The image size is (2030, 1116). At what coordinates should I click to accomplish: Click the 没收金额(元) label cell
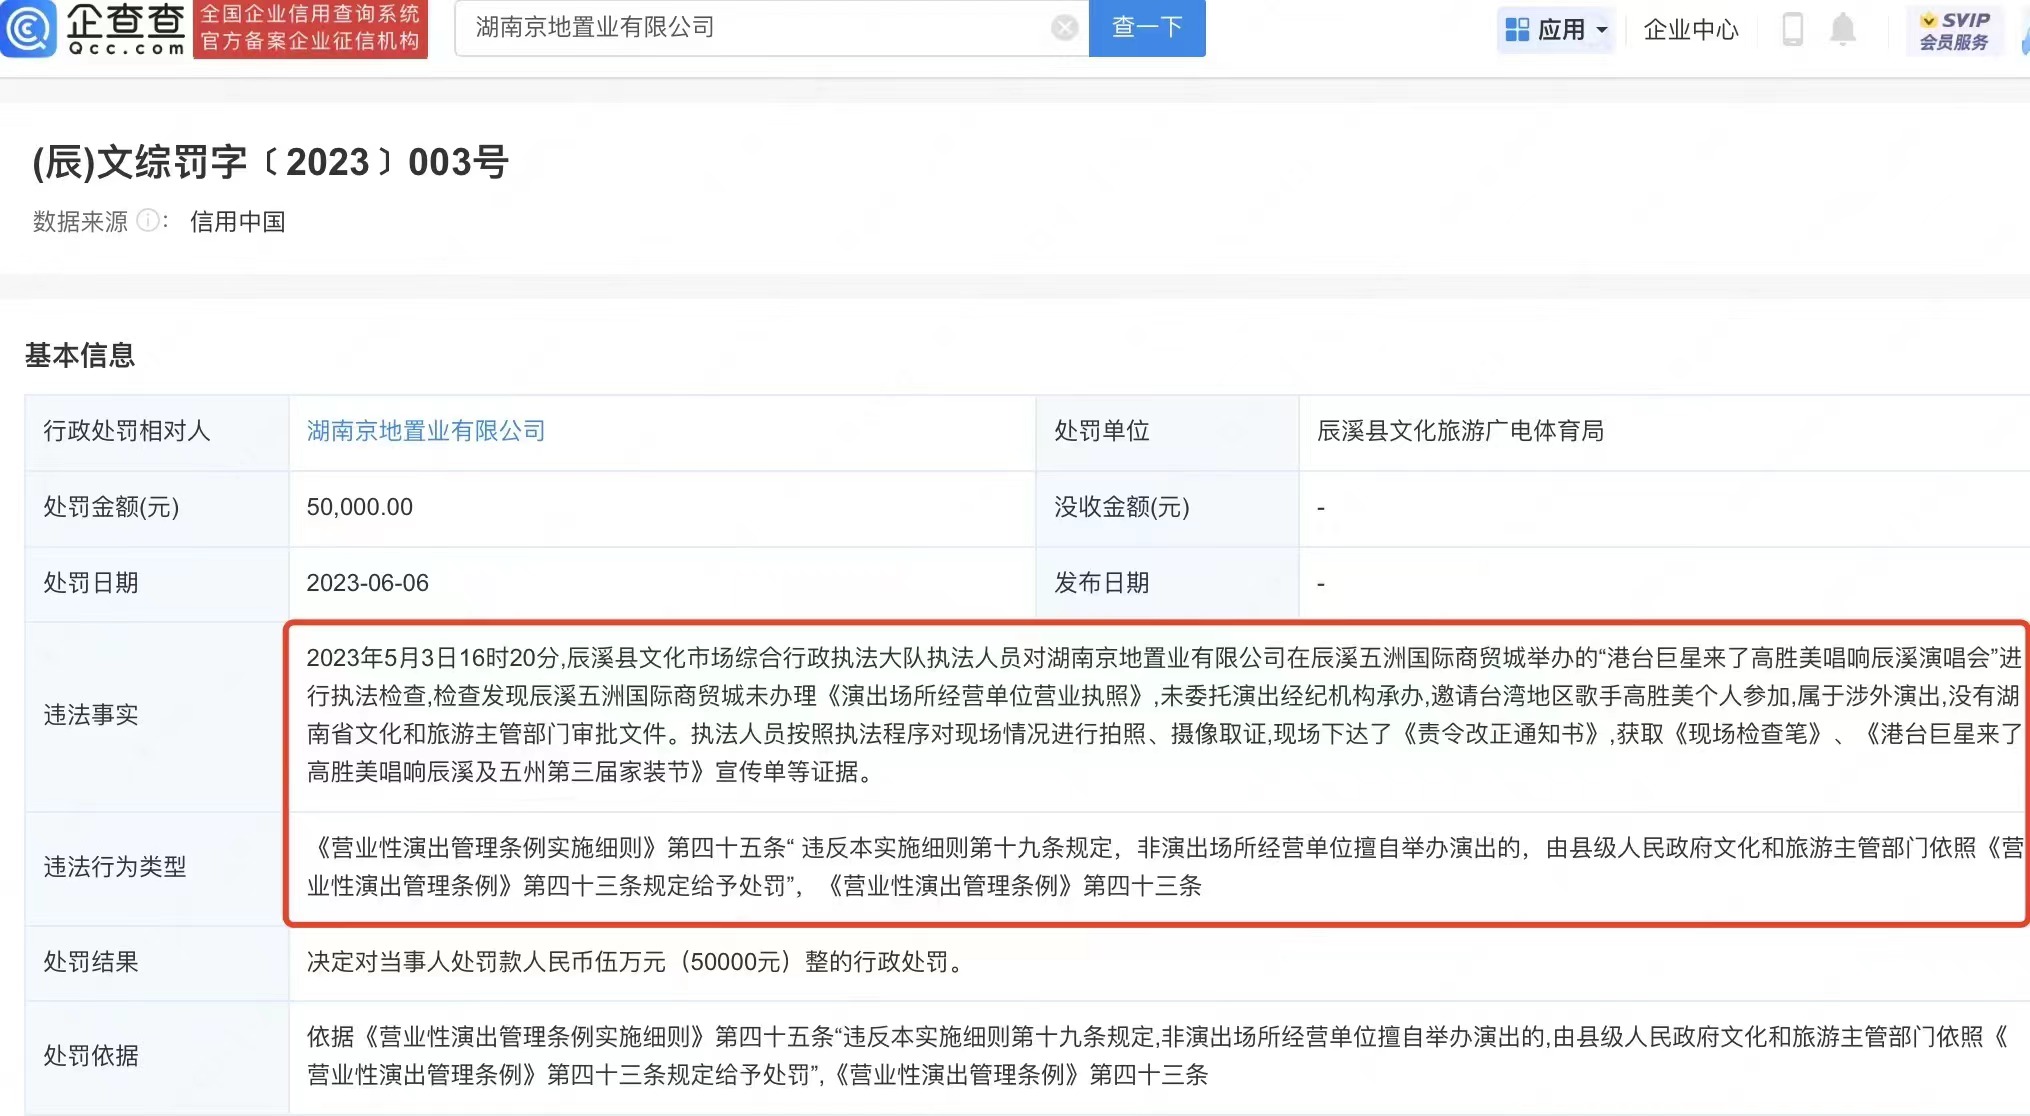[x=1167, y=508]
